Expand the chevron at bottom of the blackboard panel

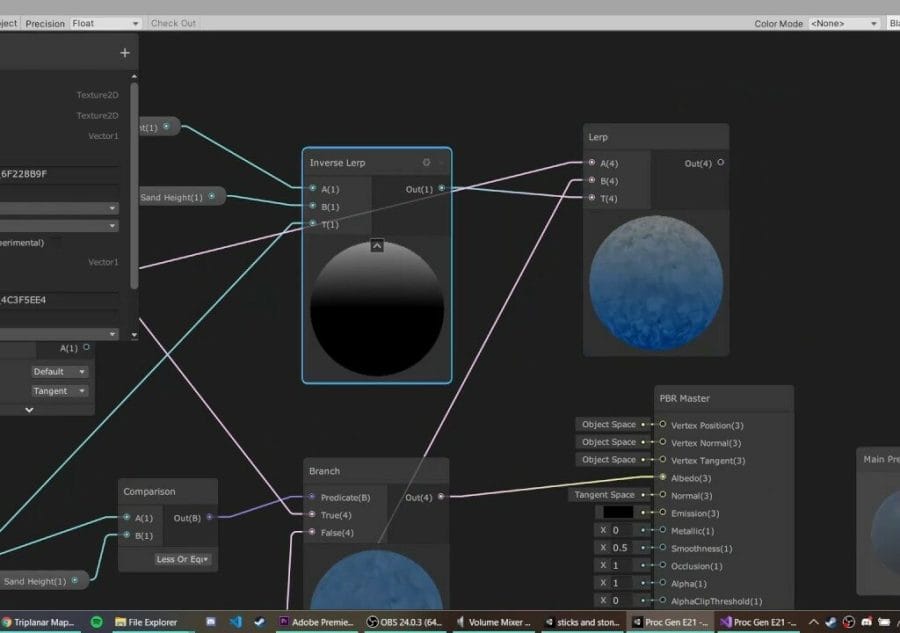click(28, 409)
